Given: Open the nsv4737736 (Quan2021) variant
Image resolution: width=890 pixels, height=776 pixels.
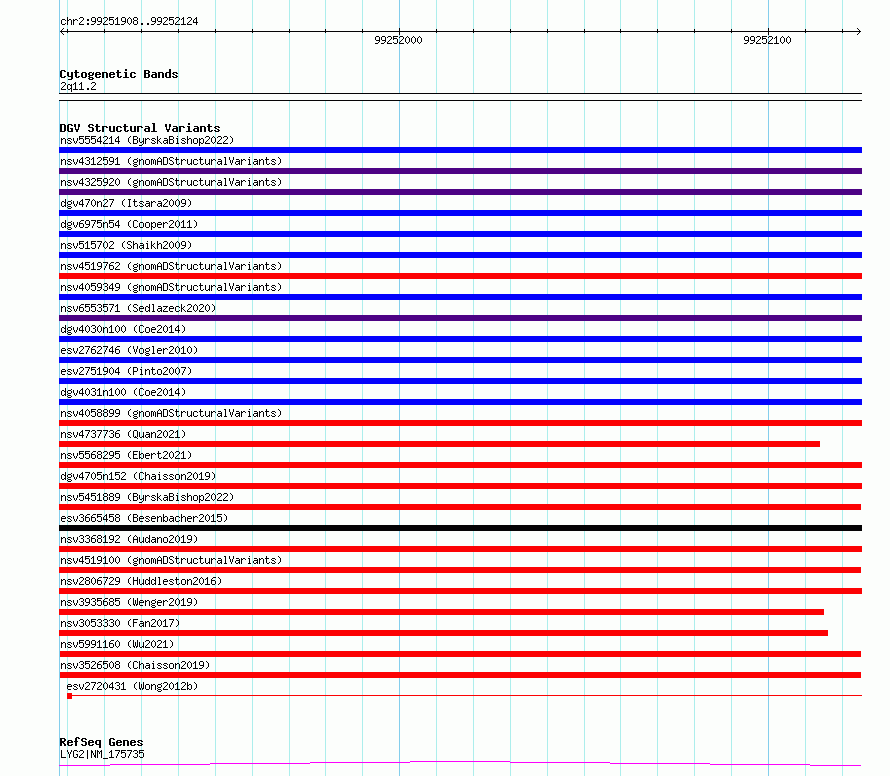Looking at the screenshot, I should tap(123, 434).
